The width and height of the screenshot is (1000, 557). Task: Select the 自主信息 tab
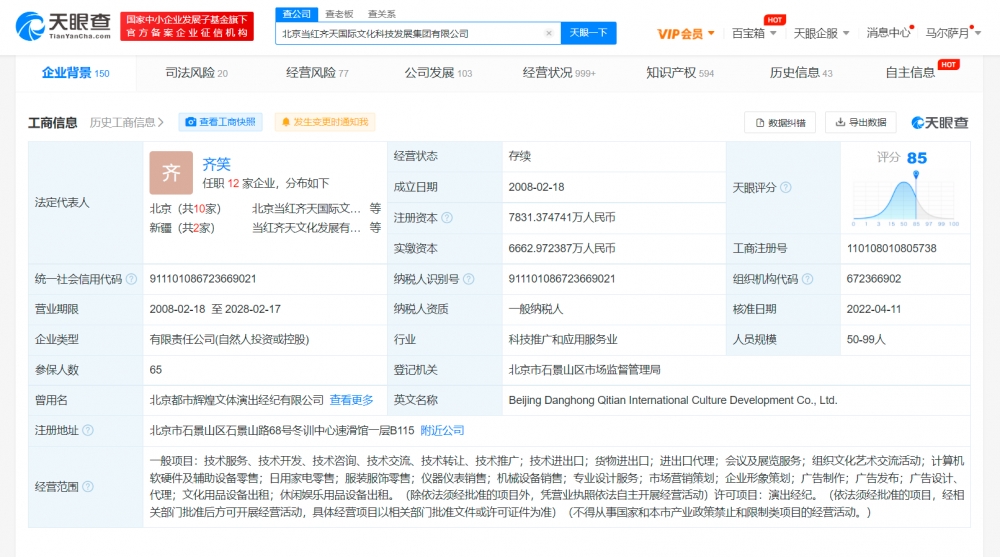[x=910, y=73]
